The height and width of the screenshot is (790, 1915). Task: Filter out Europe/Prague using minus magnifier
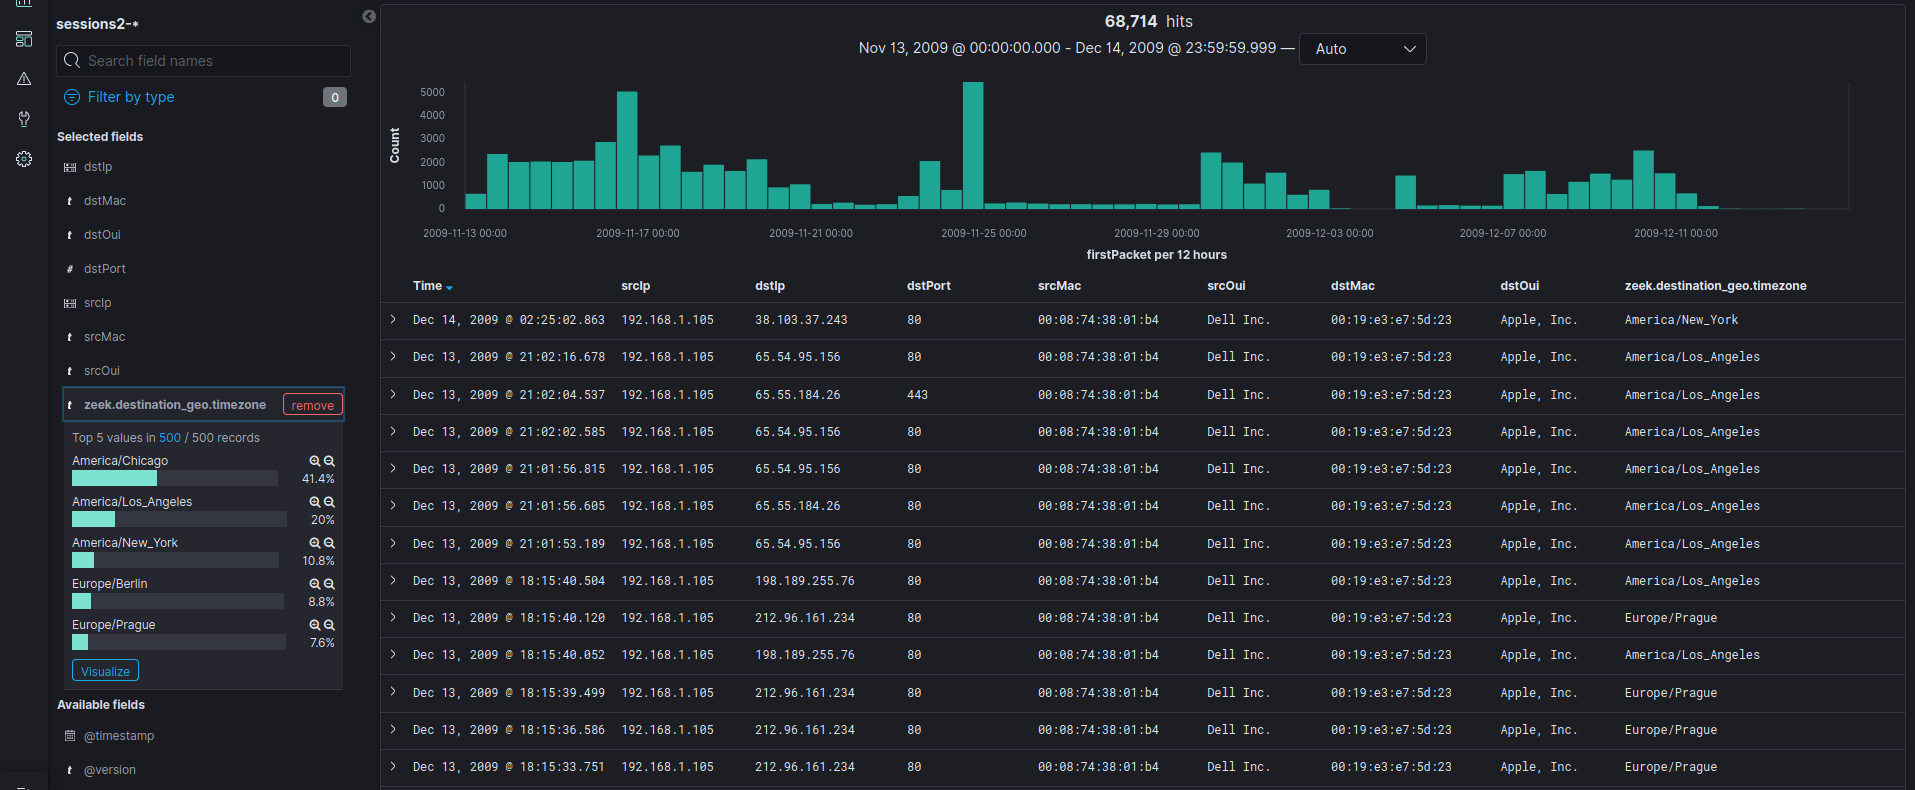(329, 625)
